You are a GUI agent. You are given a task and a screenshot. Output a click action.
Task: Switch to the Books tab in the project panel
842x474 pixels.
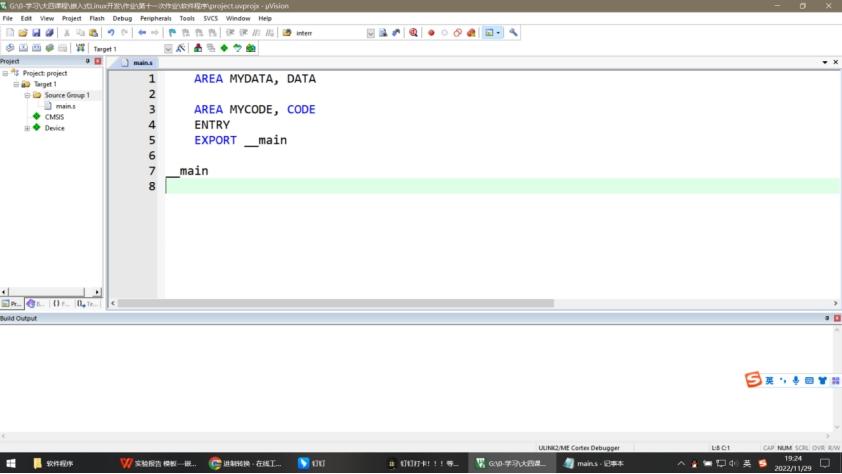[x=36, y=304]
